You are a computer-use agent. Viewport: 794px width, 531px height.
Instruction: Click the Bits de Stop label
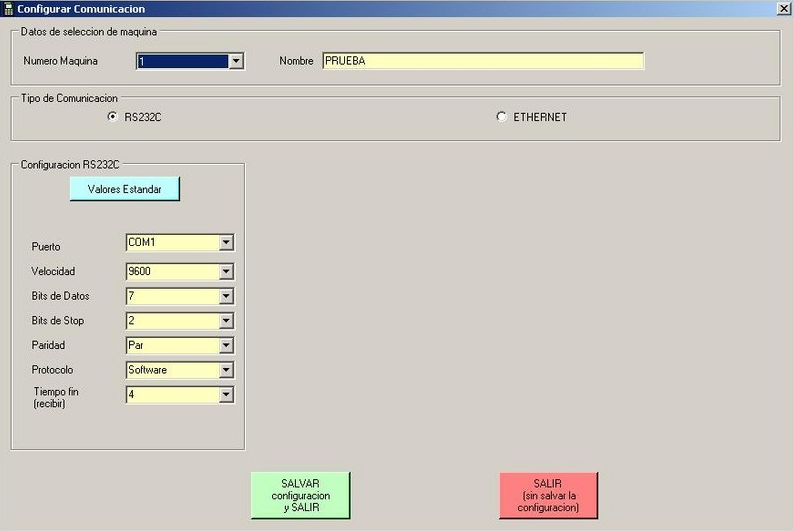58,321
